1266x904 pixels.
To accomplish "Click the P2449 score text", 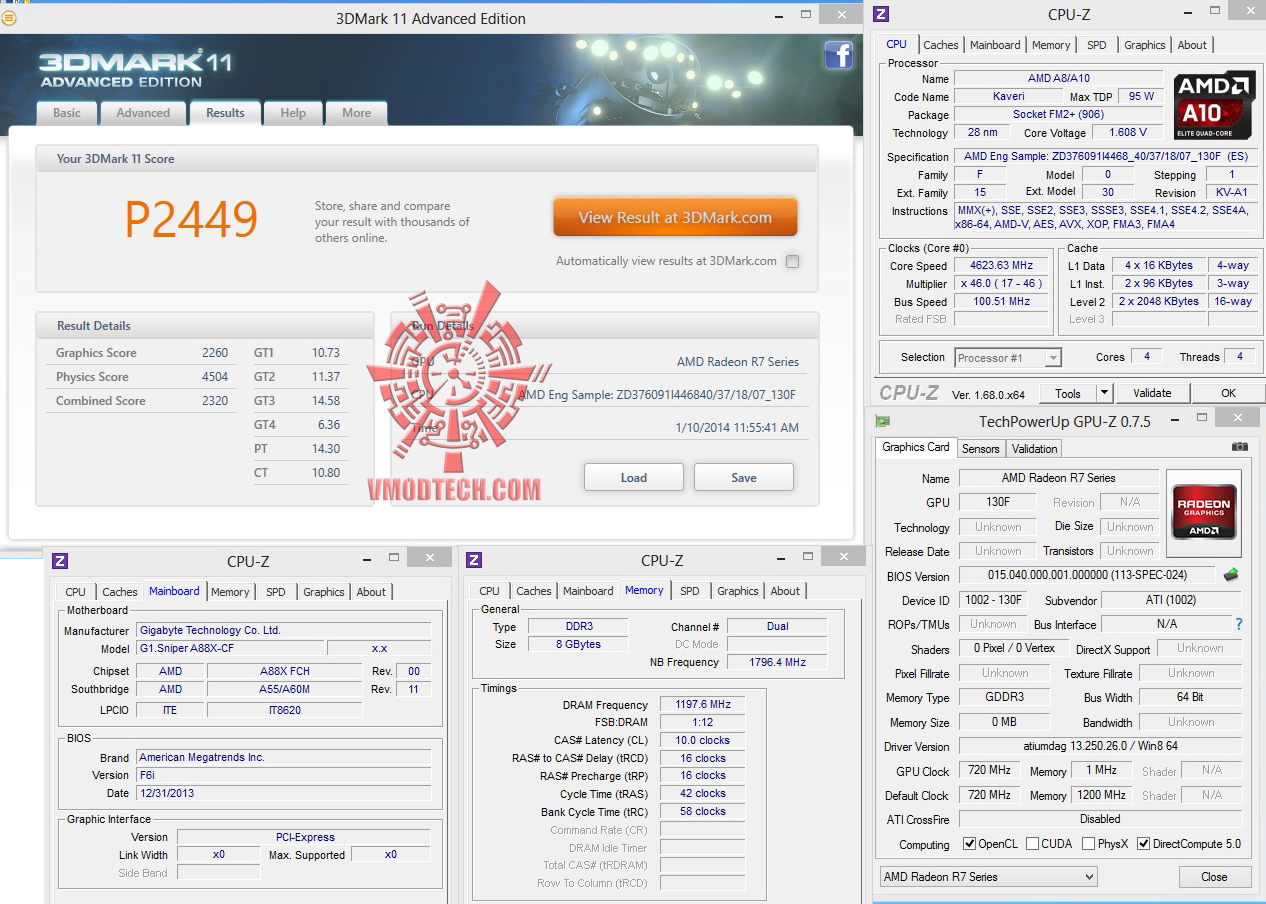I will (x=191, y=219).
